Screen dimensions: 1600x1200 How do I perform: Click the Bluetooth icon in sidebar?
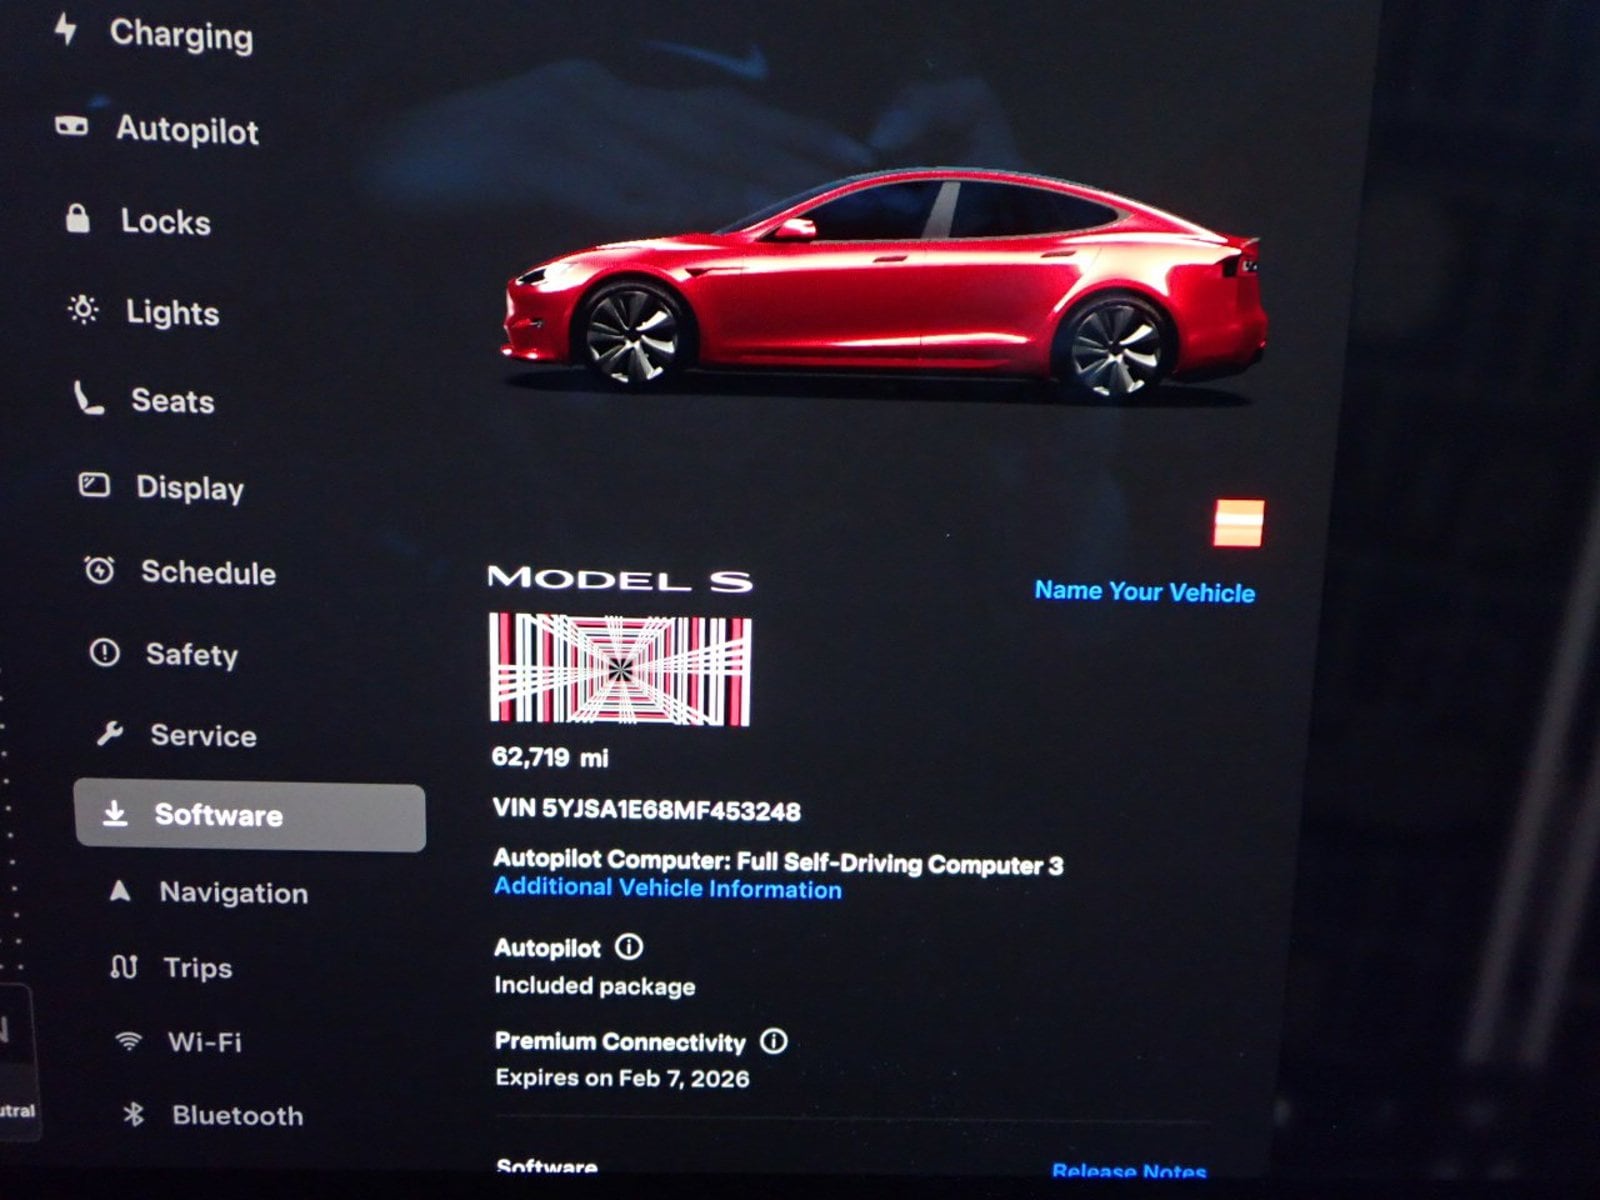(133, 1114)
